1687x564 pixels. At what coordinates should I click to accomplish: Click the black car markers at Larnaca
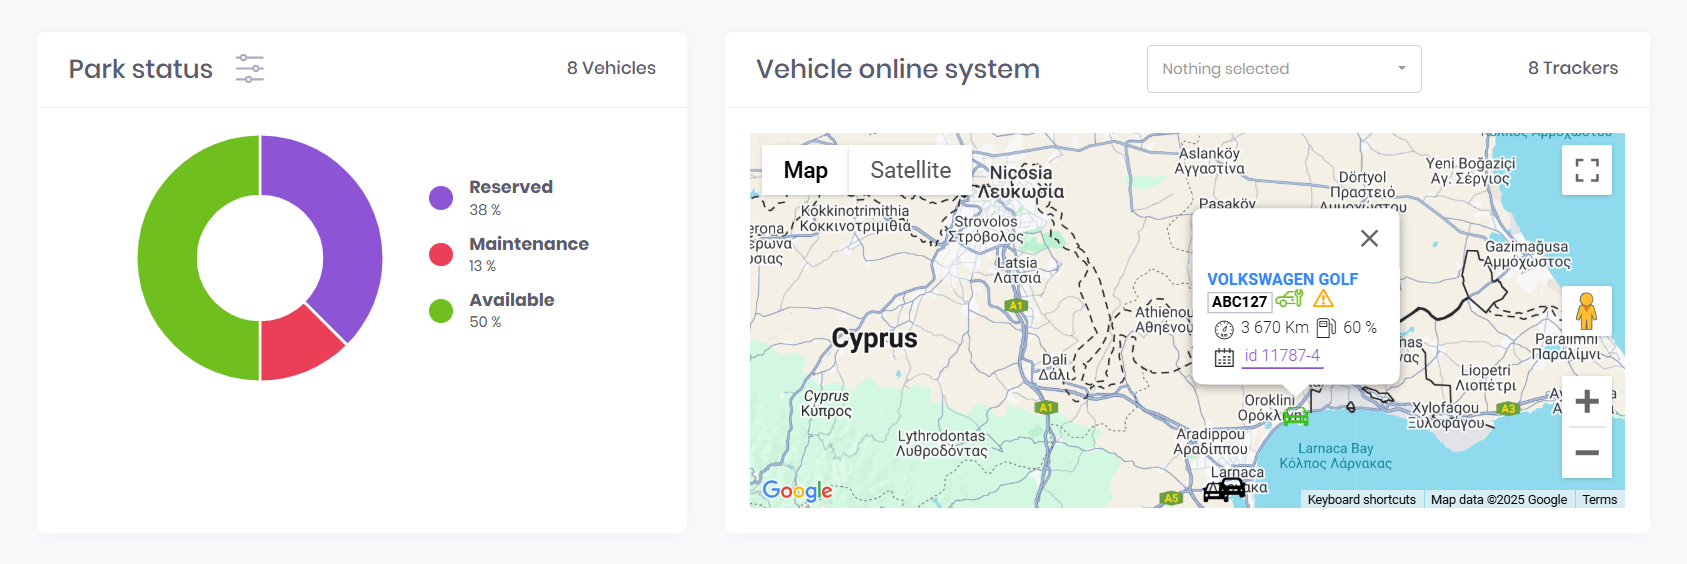(x=1225, y=489)
